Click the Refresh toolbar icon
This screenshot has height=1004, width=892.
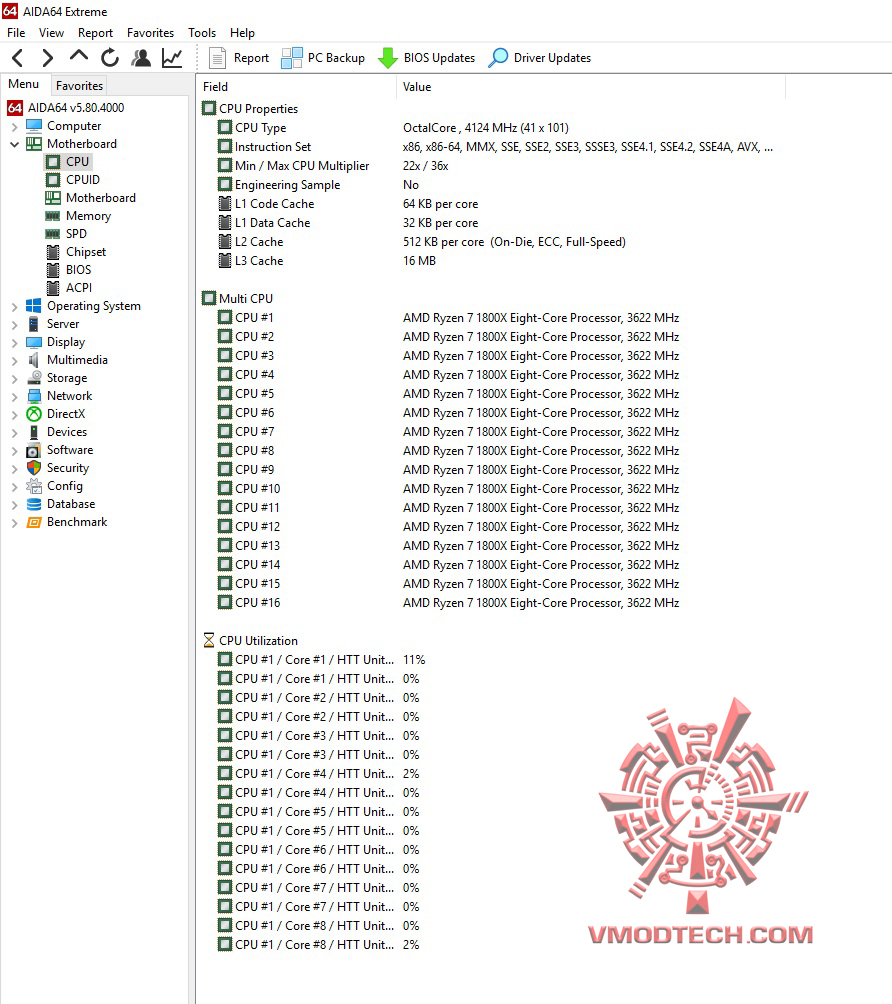(110, 58)
